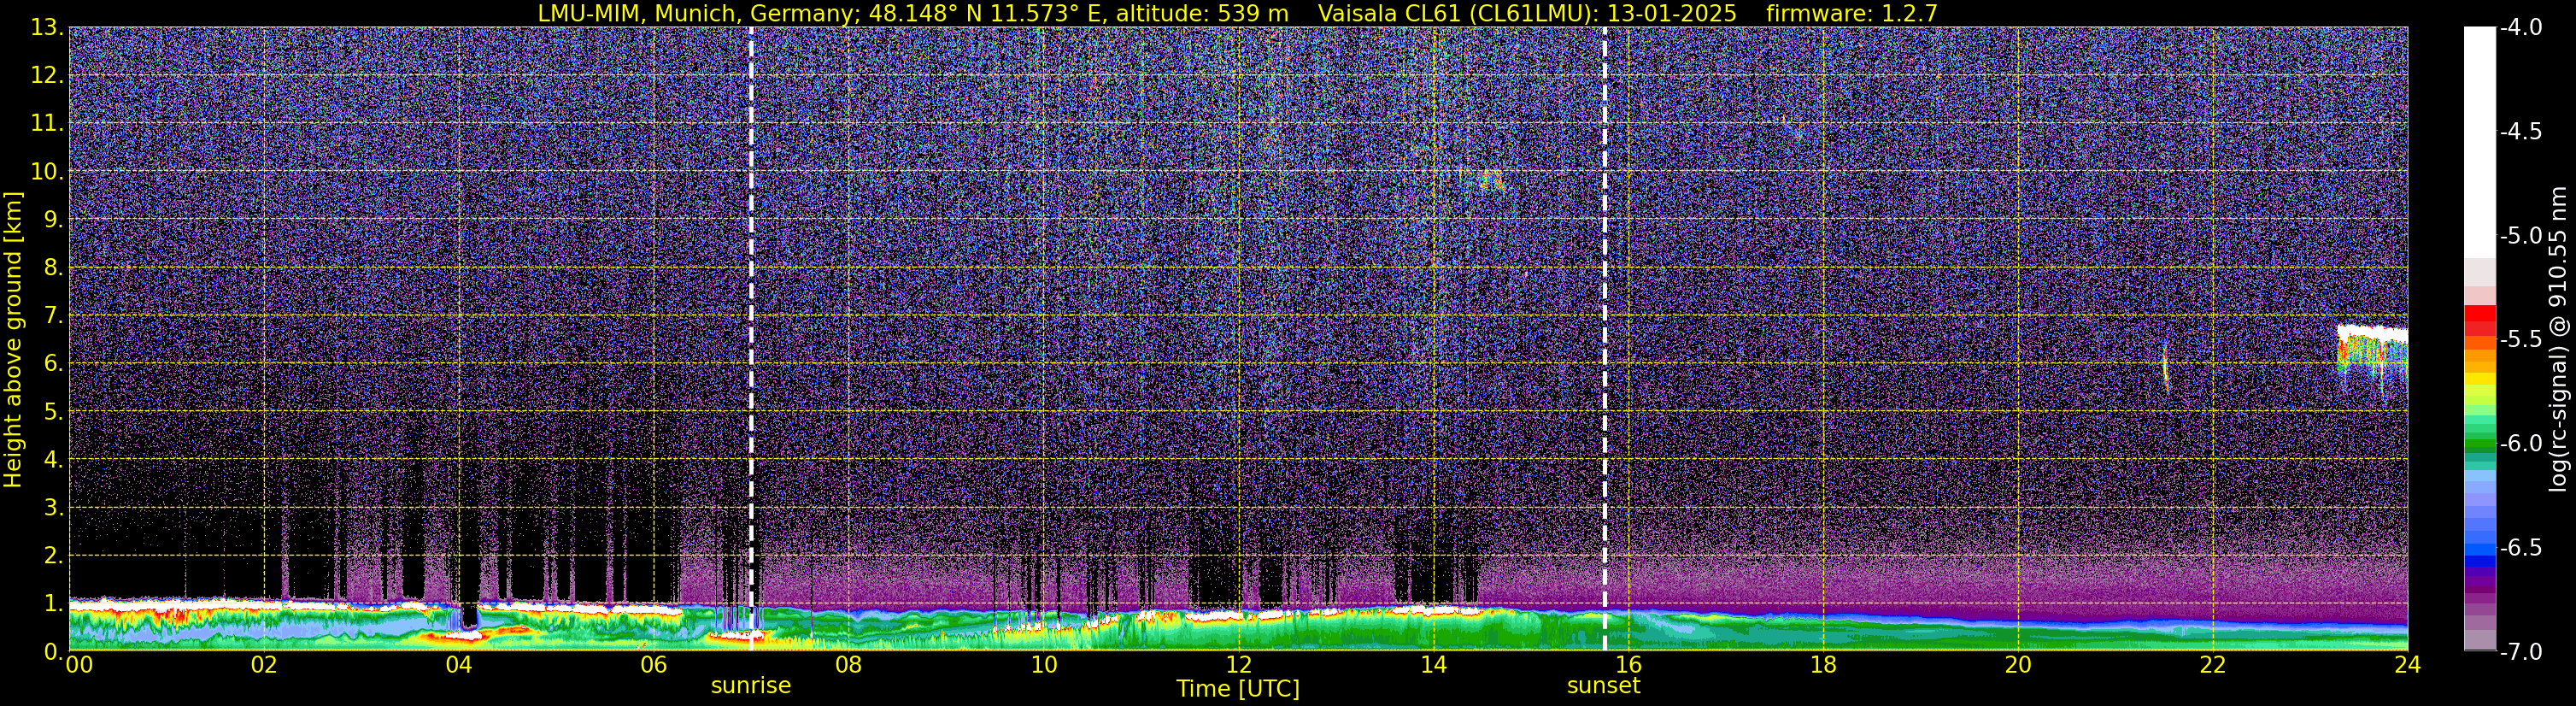Click the '14' time axis tick label
This screenshot has height=706, width=2576.
click(x=1433, y=664)
